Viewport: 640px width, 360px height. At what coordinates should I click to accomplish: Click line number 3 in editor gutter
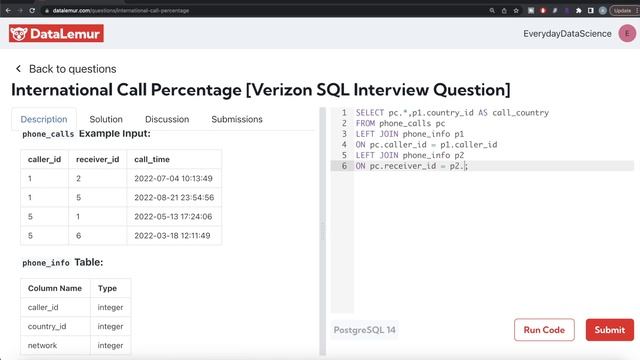point(344,134)
